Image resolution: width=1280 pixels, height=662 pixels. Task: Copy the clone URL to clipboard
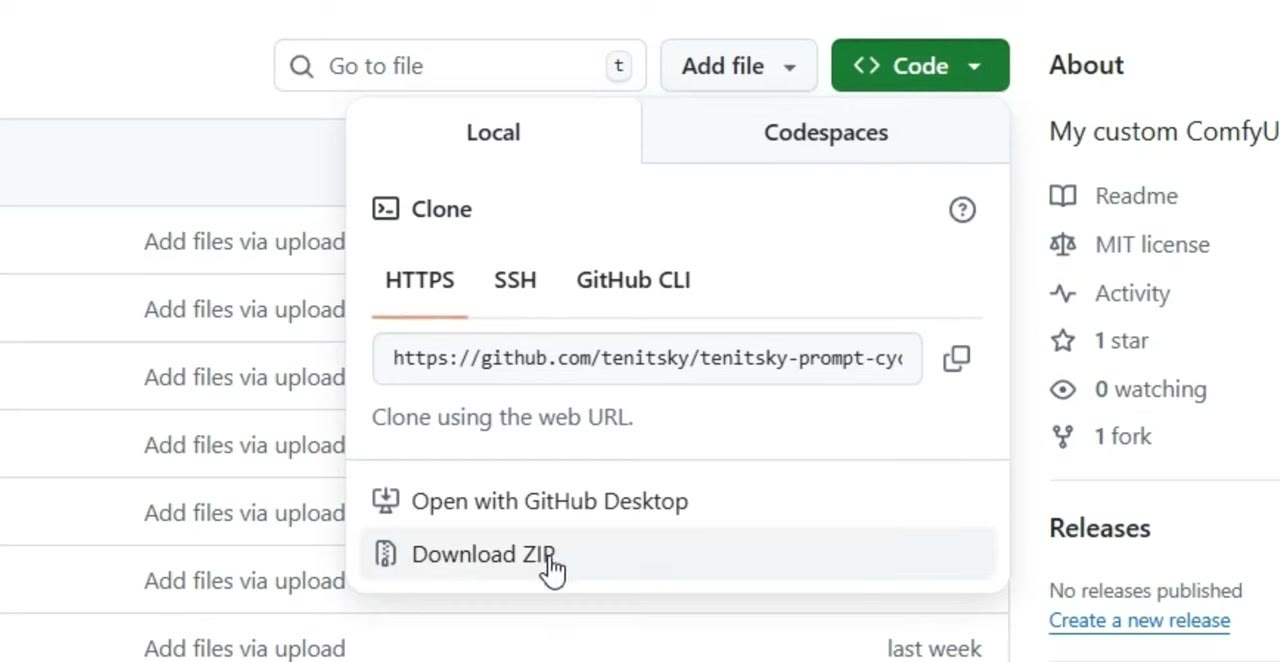click(956, 358)
